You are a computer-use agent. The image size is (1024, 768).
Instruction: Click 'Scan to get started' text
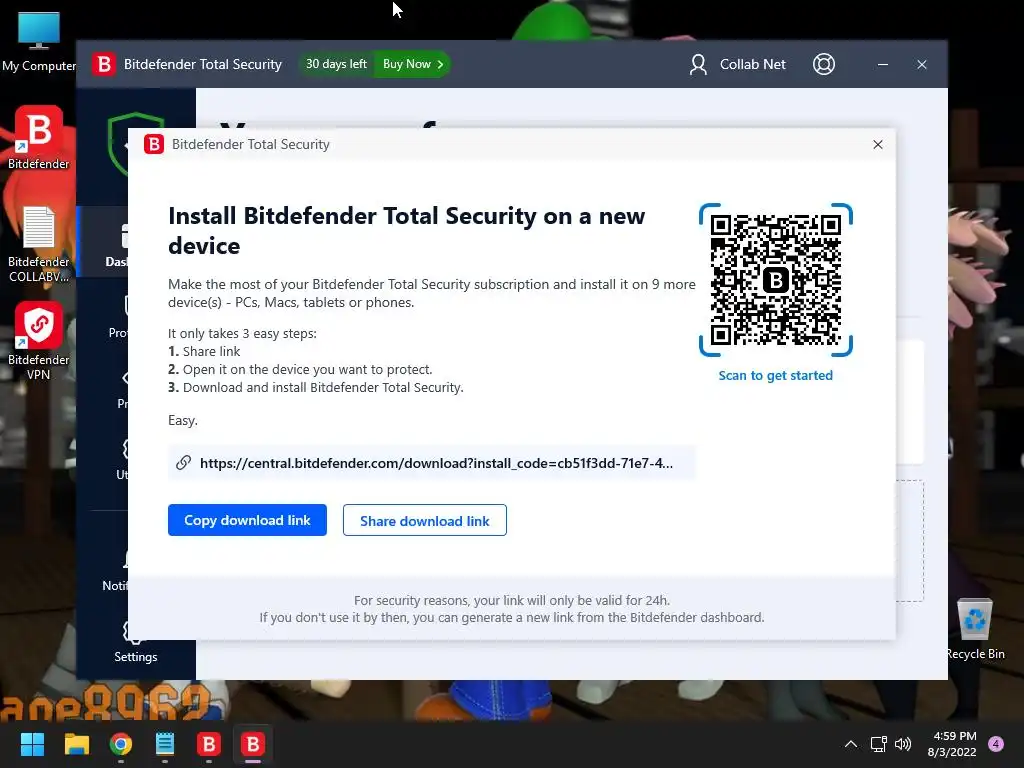[x=776, y=376]
